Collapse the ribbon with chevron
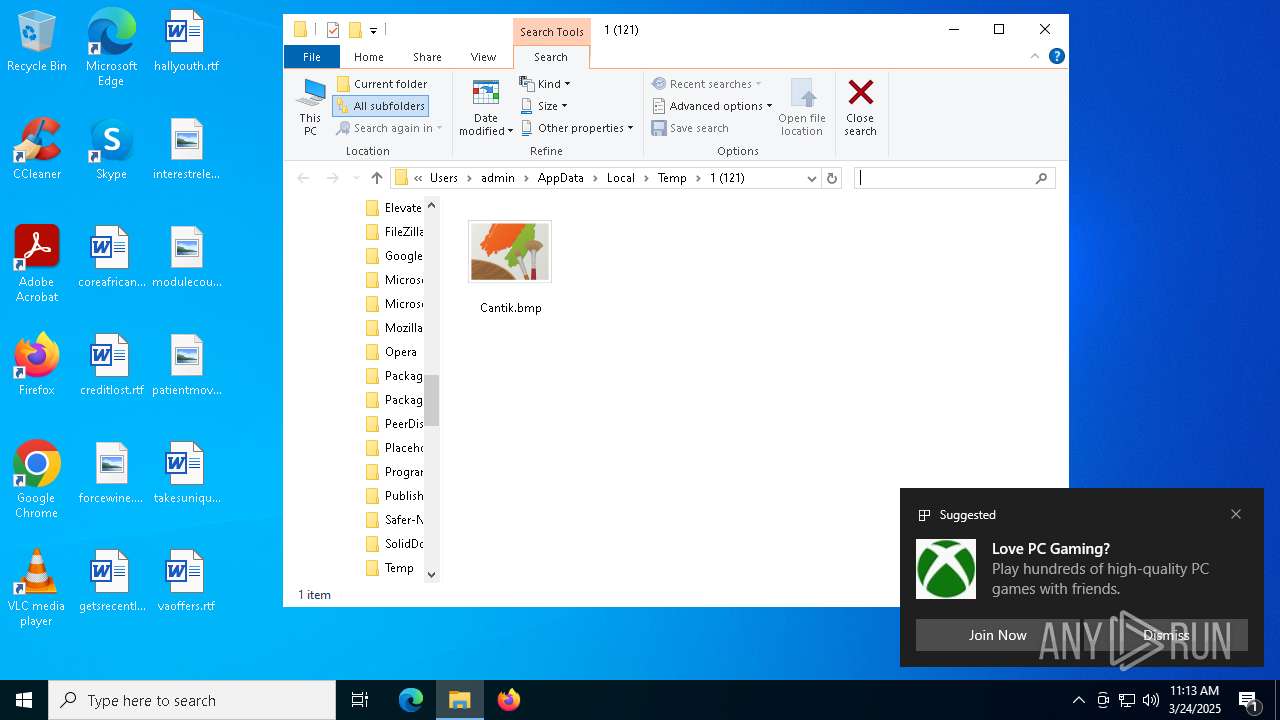 coord(1035,57)
